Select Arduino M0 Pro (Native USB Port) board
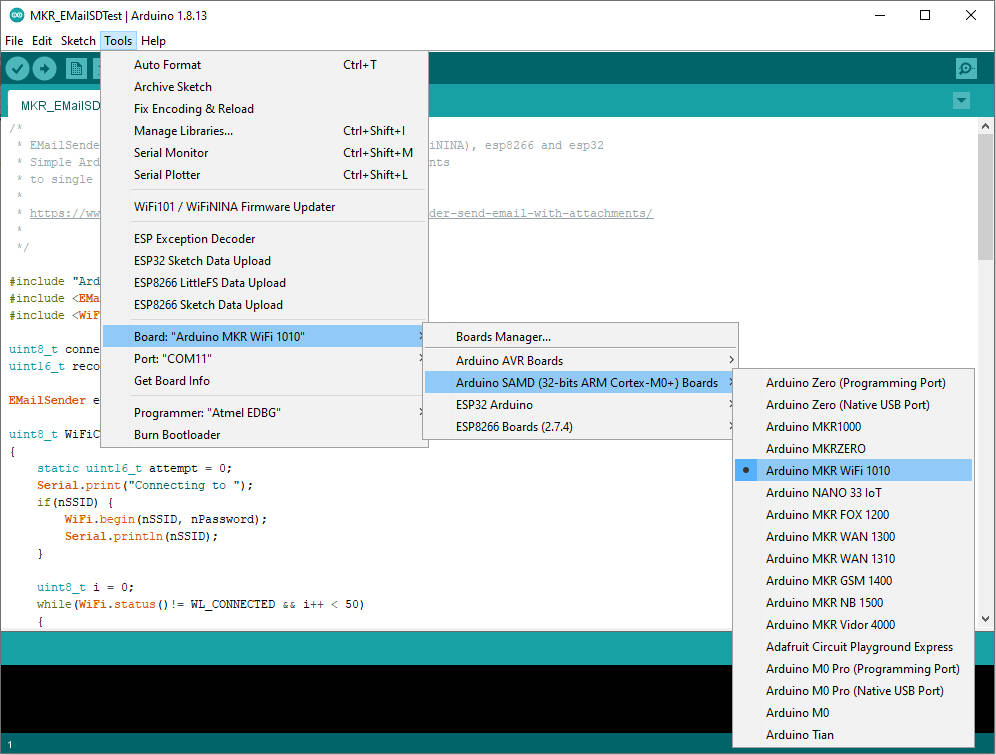Image resolution: width=996 pixels, height=755 pixels. tap(853, 691)
